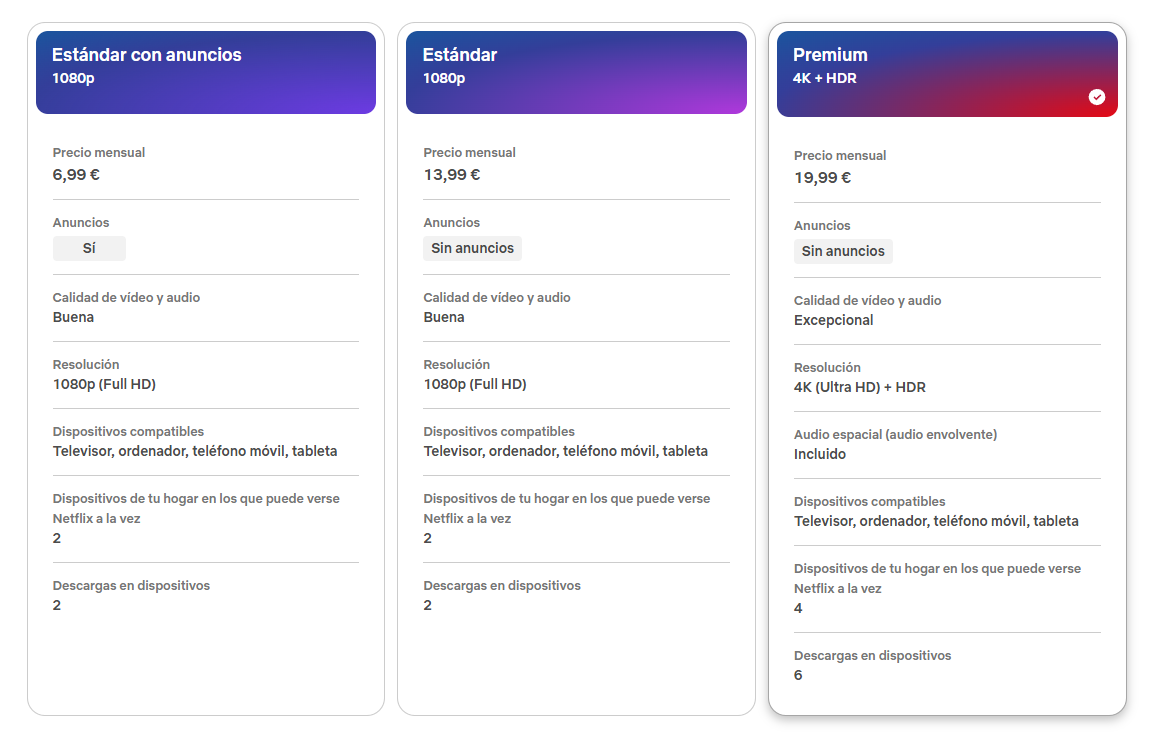Select the Estándar plan header
1155x739 pixels.
(576, 72)
